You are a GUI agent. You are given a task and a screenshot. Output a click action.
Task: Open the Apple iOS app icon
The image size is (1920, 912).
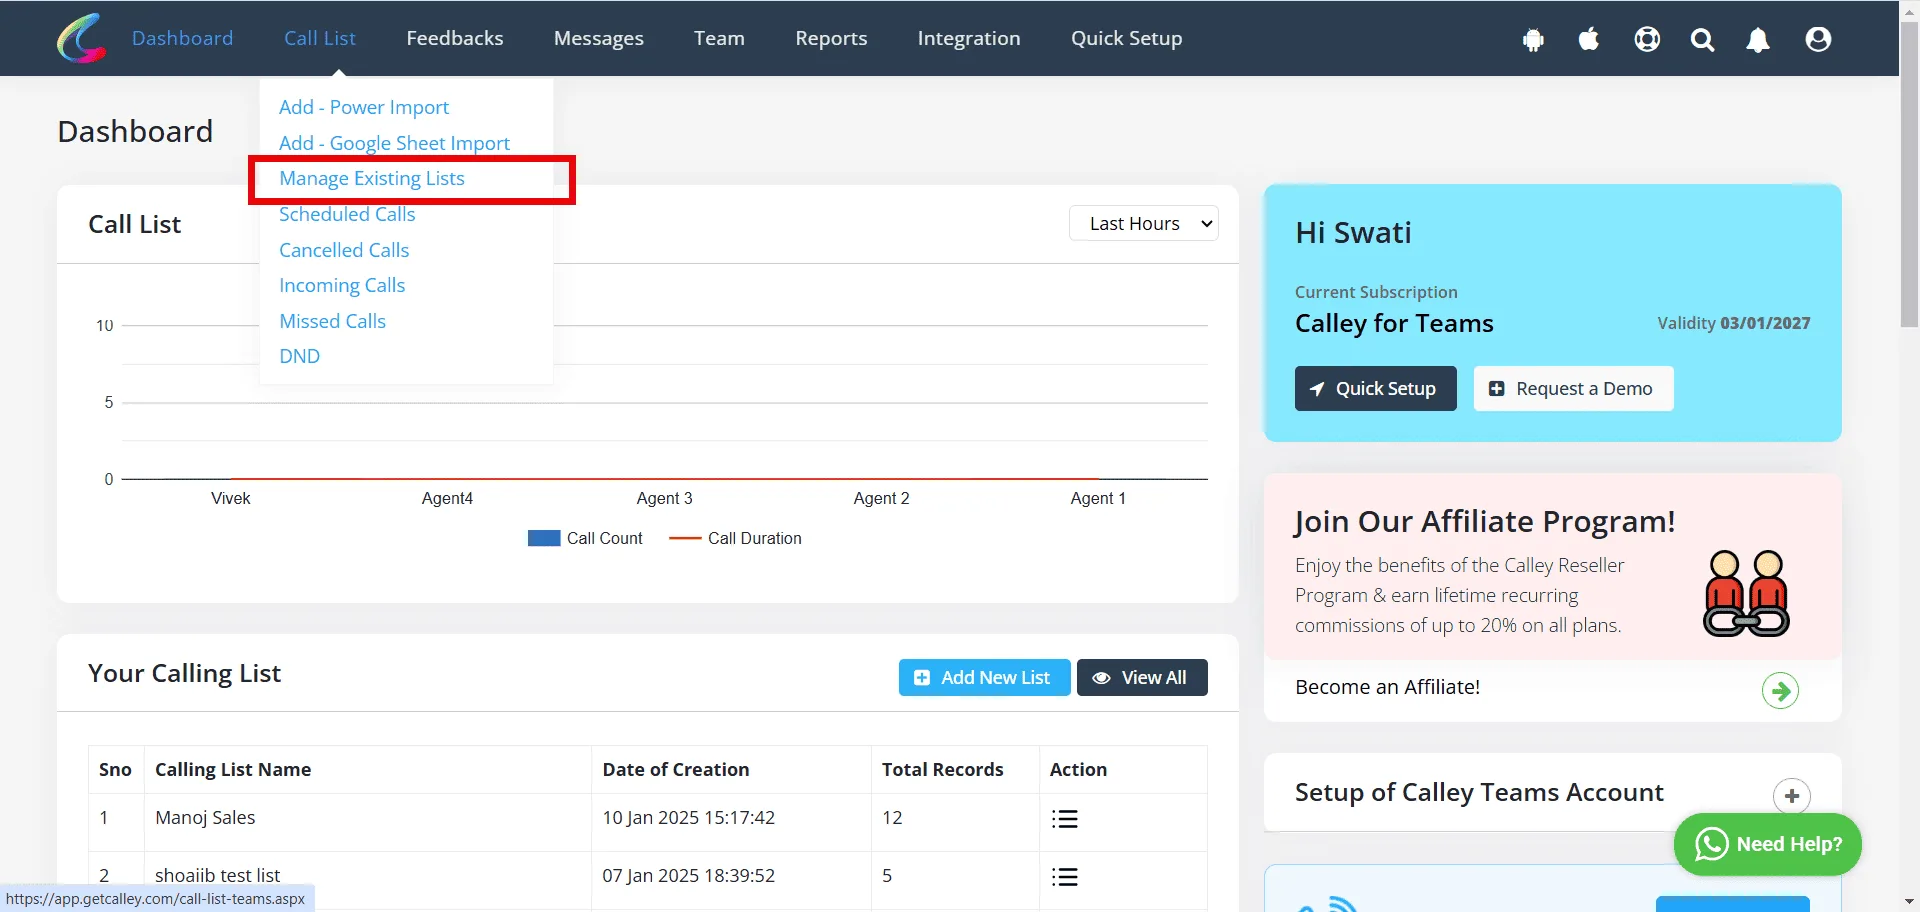click(1589, 39)
